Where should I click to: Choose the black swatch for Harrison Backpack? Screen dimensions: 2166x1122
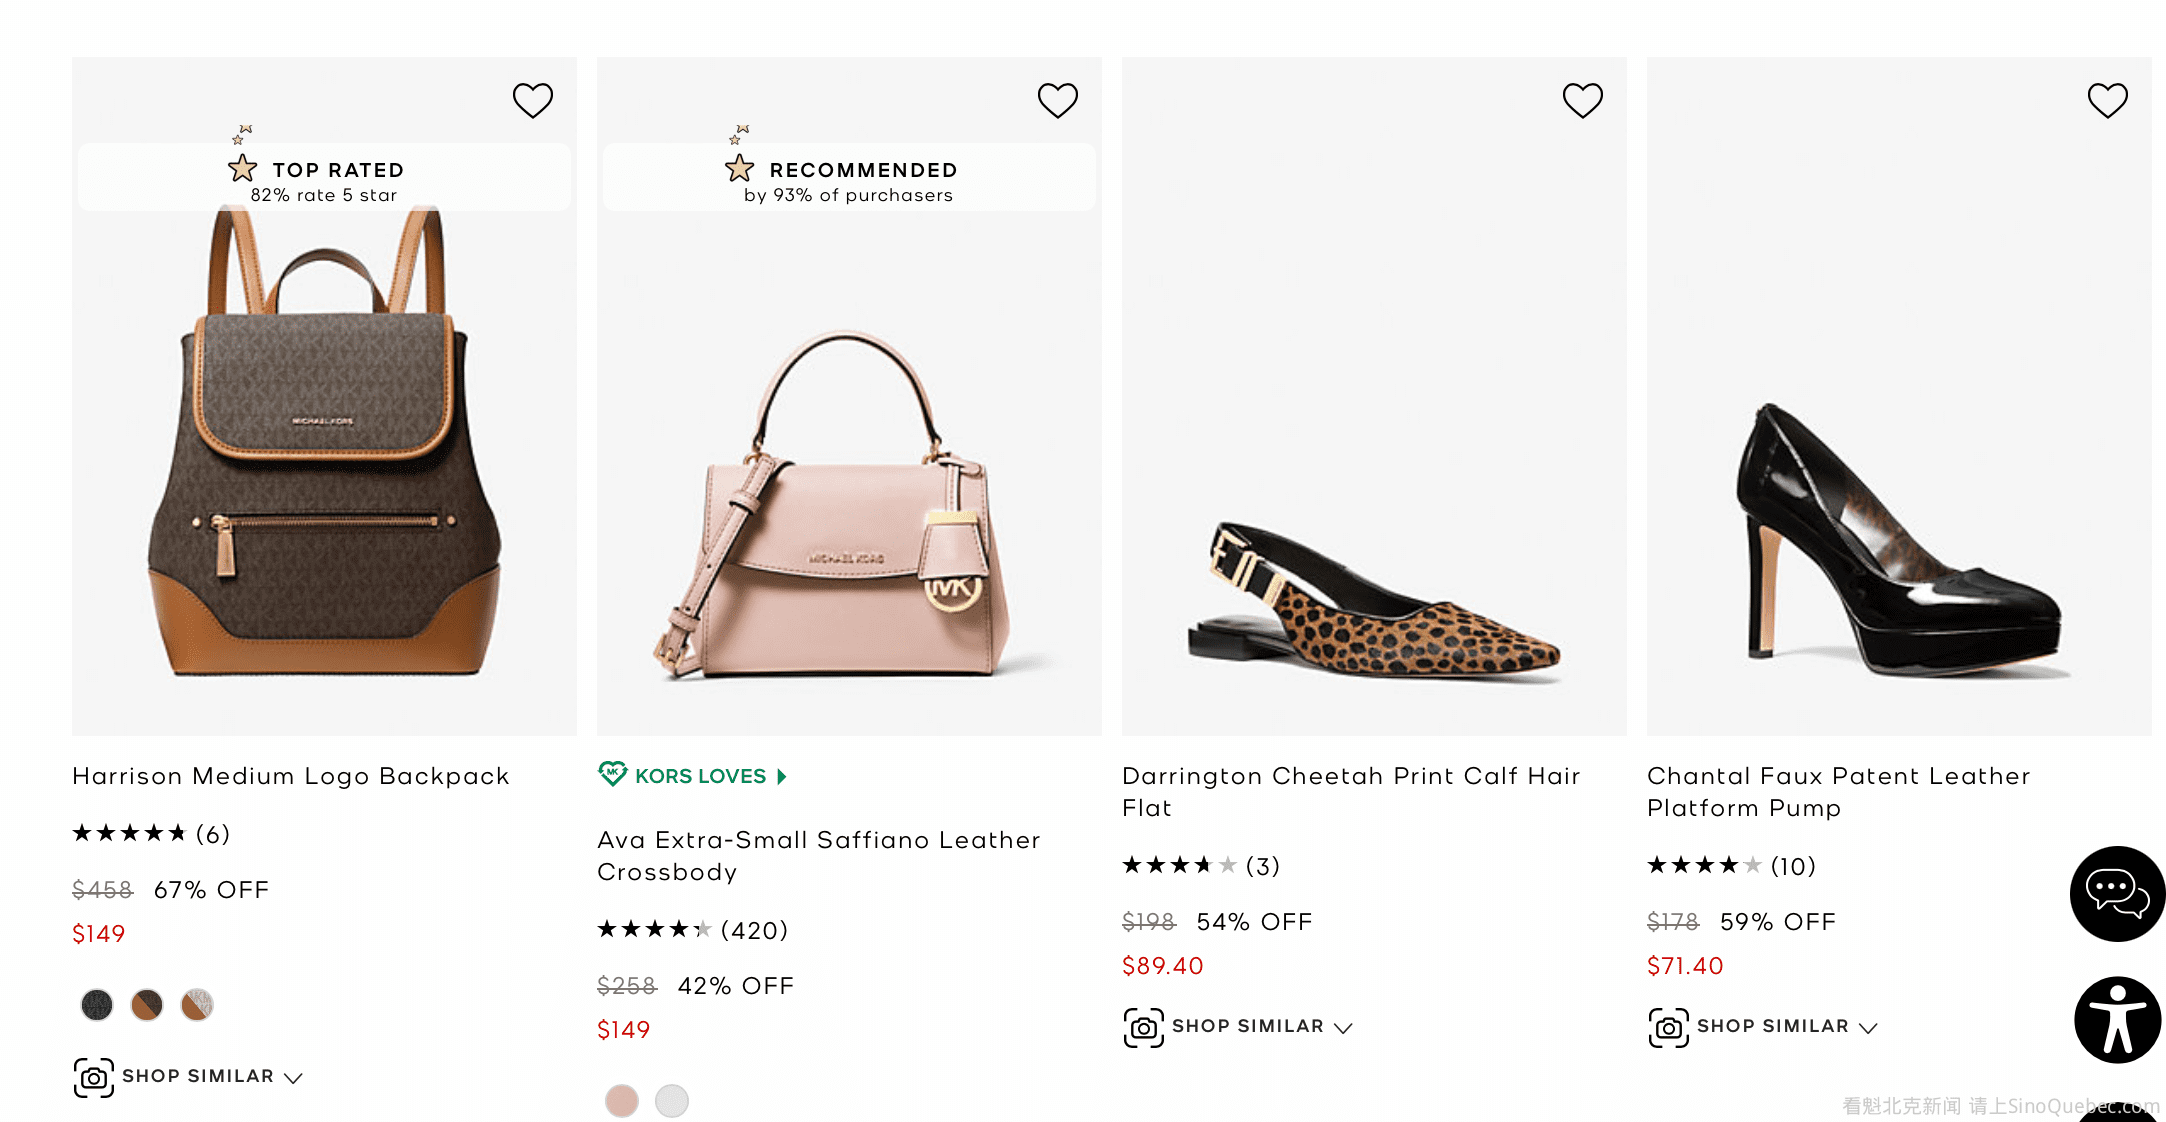click(97, 1004)
